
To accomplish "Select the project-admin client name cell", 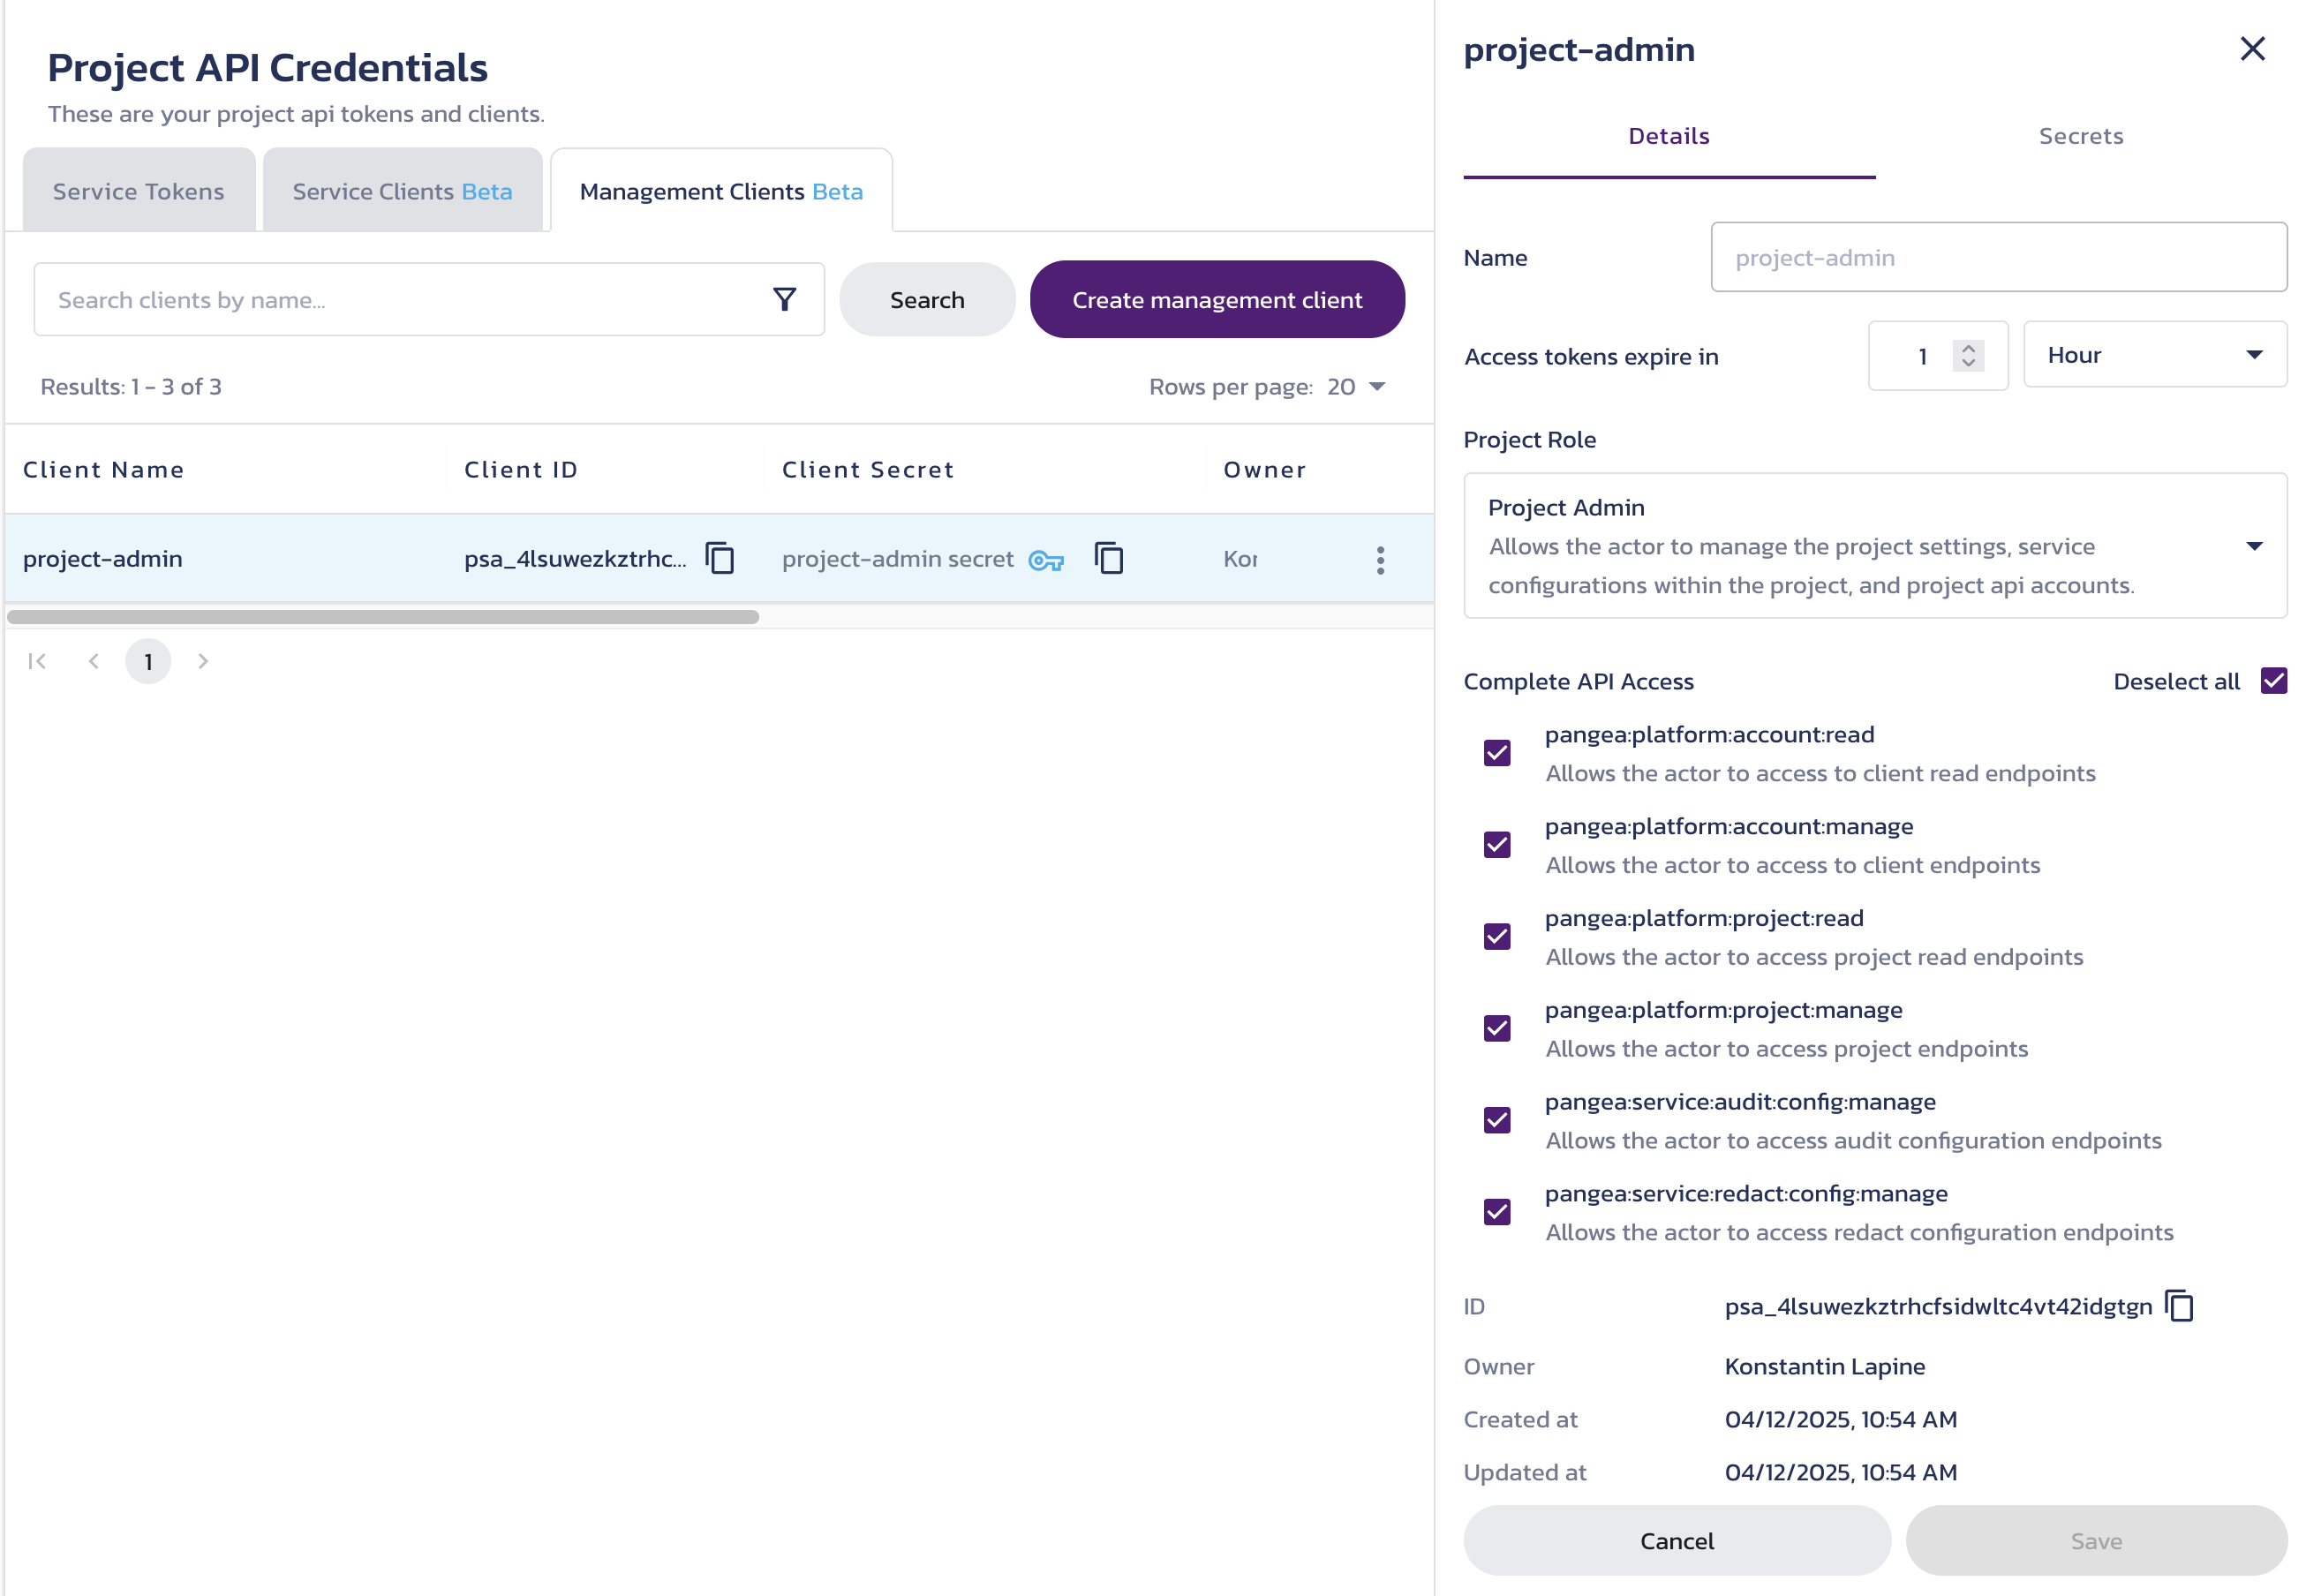I will pos(103,559).
